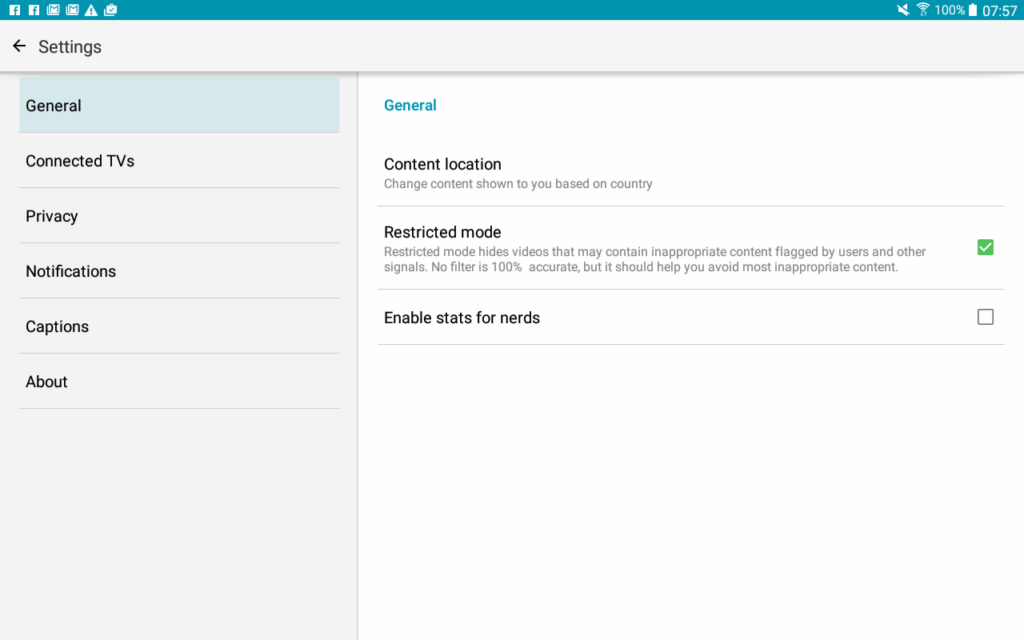The image size is (1024, 640).
Task: Tap the warning triangle status icon
Action: click(x=91, y=10)
